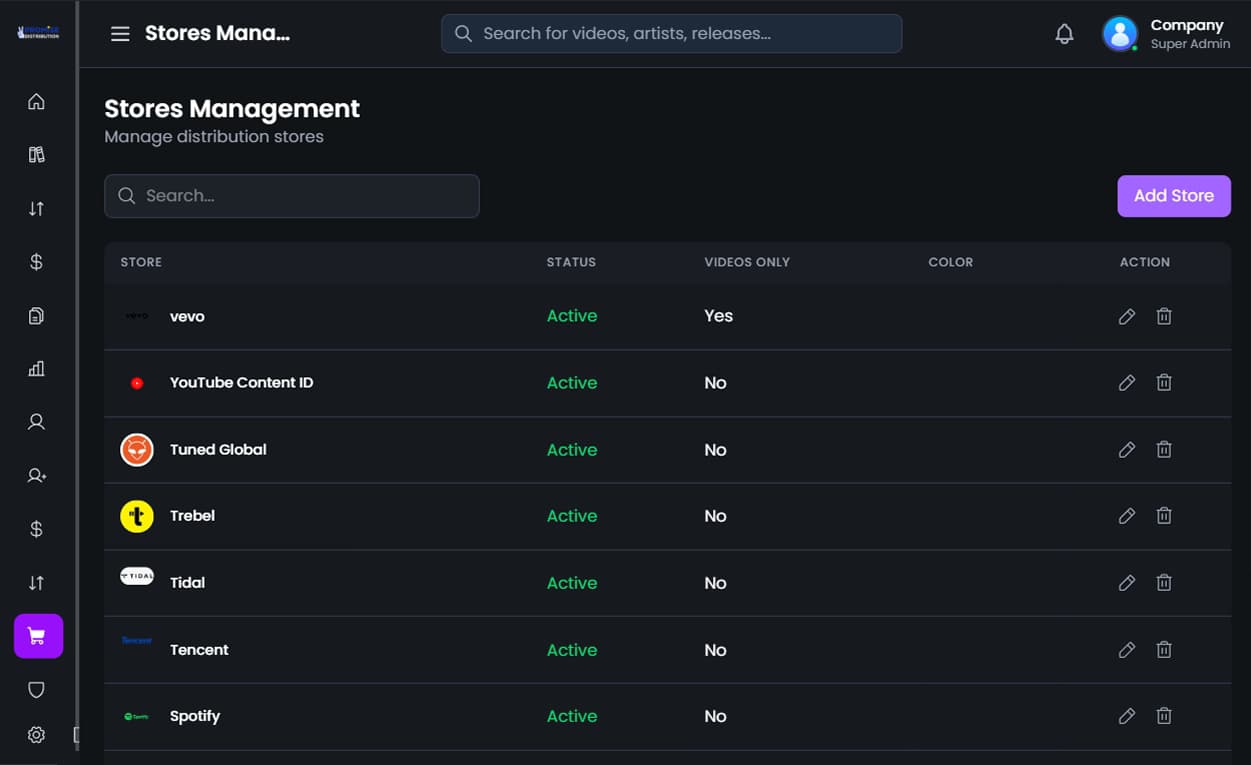Click the Active status of Tencent
1251x765 pixels.
point(571,649)
